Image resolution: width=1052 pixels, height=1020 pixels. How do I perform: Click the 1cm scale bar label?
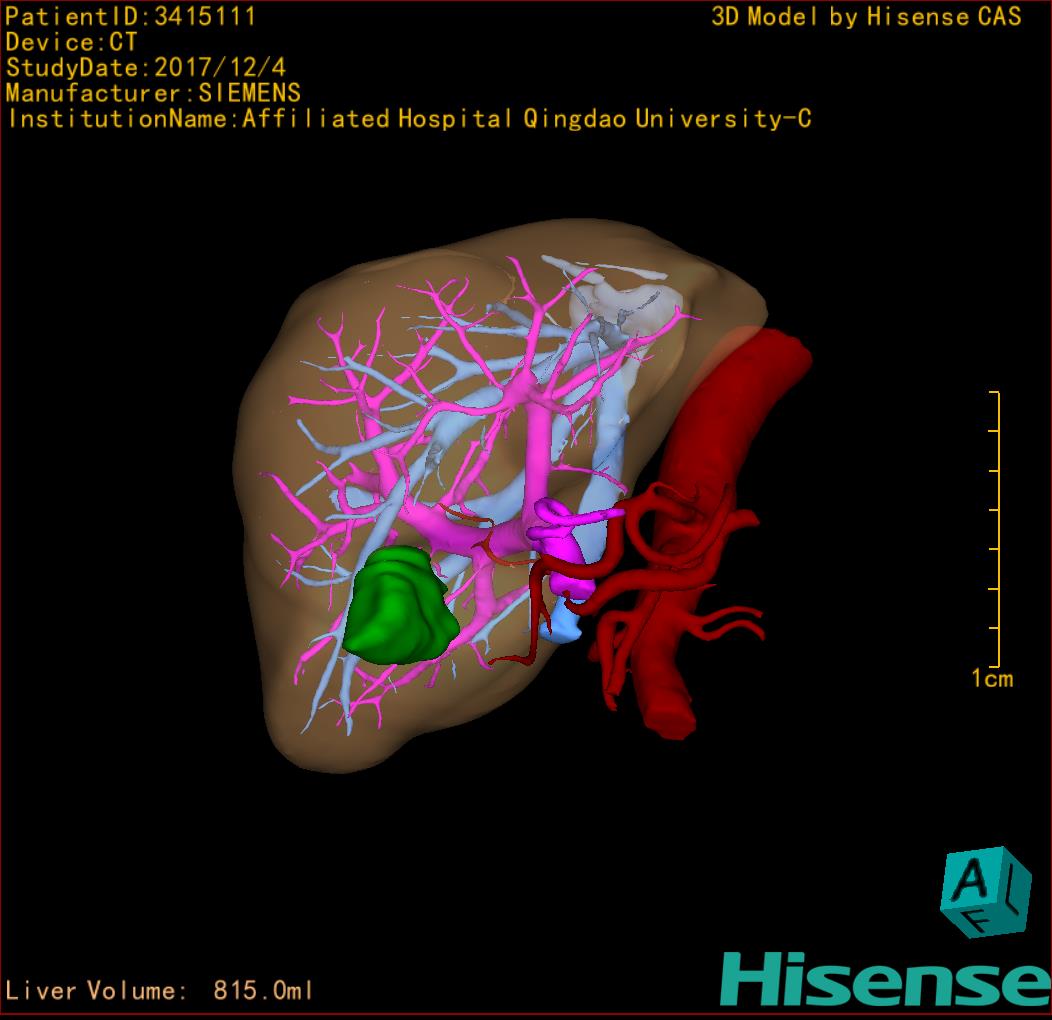[x=992, y=678]
